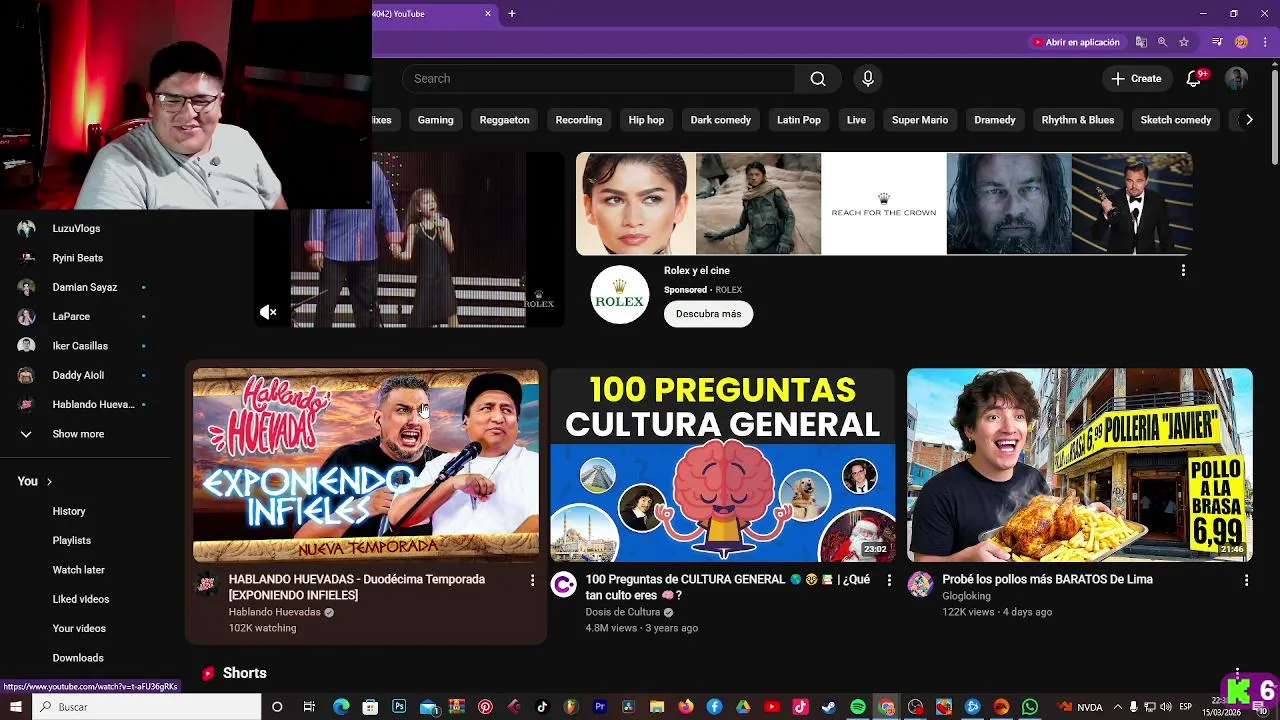
Task: Select the Hip hop chip
Action: (x=646, y=120)
